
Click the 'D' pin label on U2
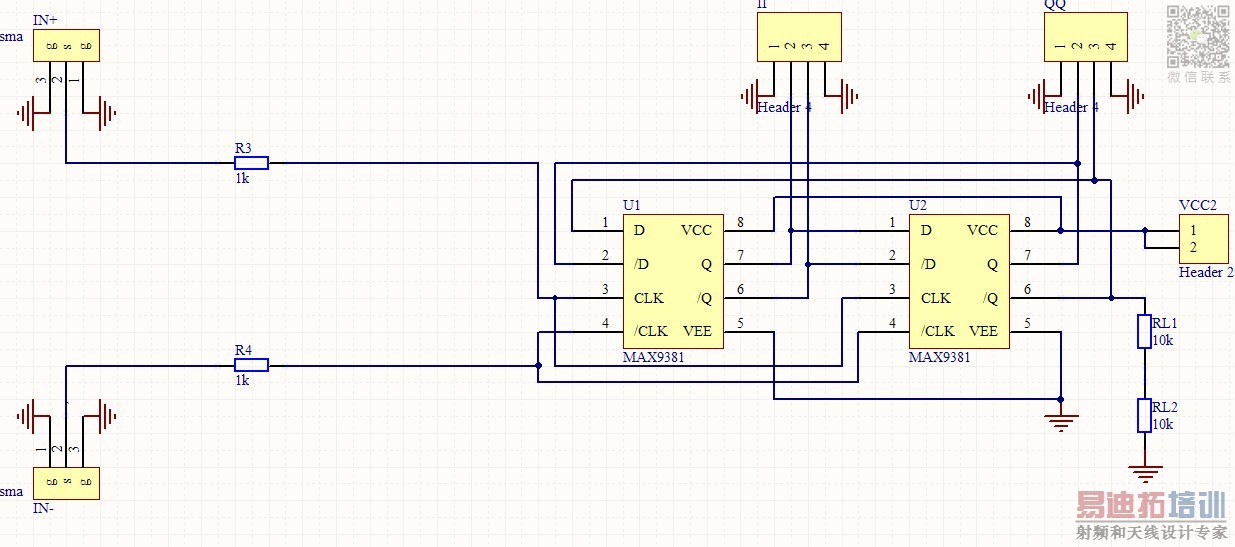tap(926, 230)
